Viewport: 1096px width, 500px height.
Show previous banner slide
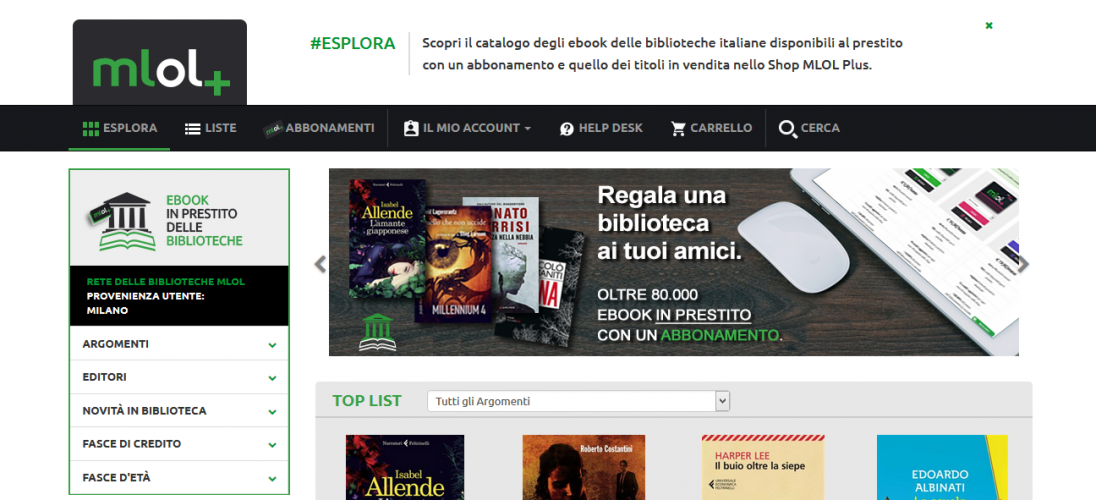[320, 264]
